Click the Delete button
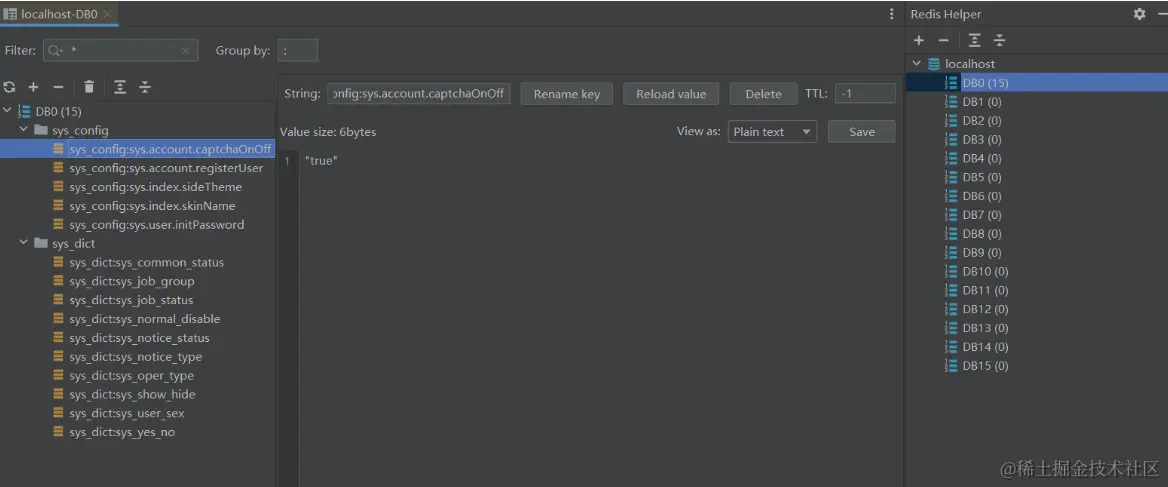Viewport: 1168px width, 487px height. (x=764, y=94)
